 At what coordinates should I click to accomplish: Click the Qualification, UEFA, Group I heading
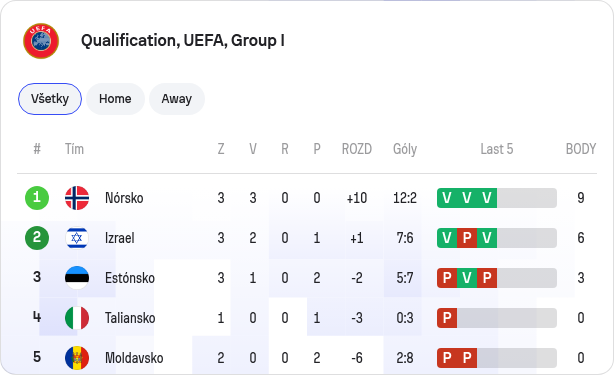point(182,41)
